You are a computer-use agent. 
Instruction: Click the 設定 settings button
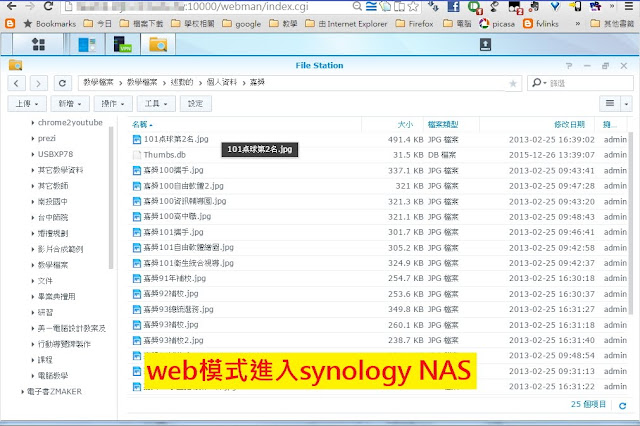(195, 104)
